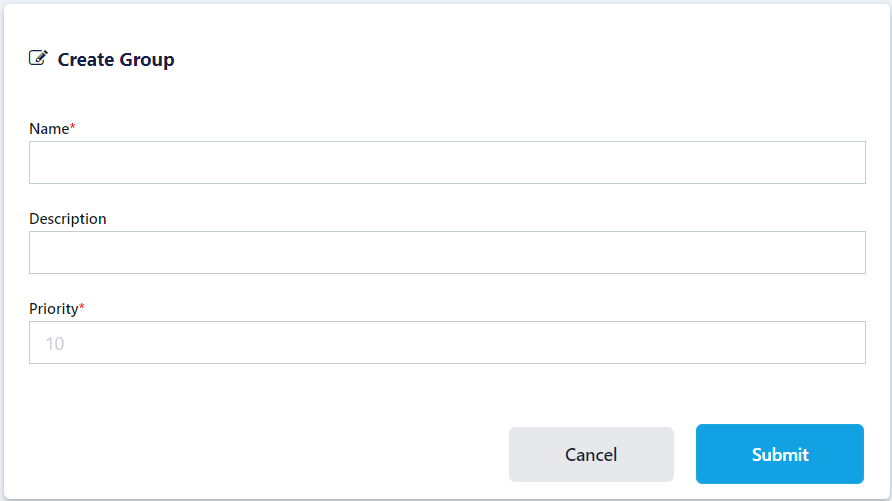Focus the Name text field

coord(447,162)
